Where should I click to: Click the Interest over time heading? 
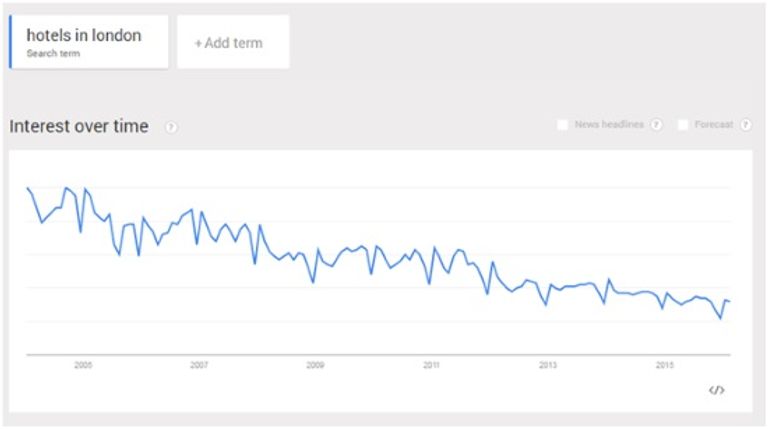pyautogui.click(x=79, y=126)
